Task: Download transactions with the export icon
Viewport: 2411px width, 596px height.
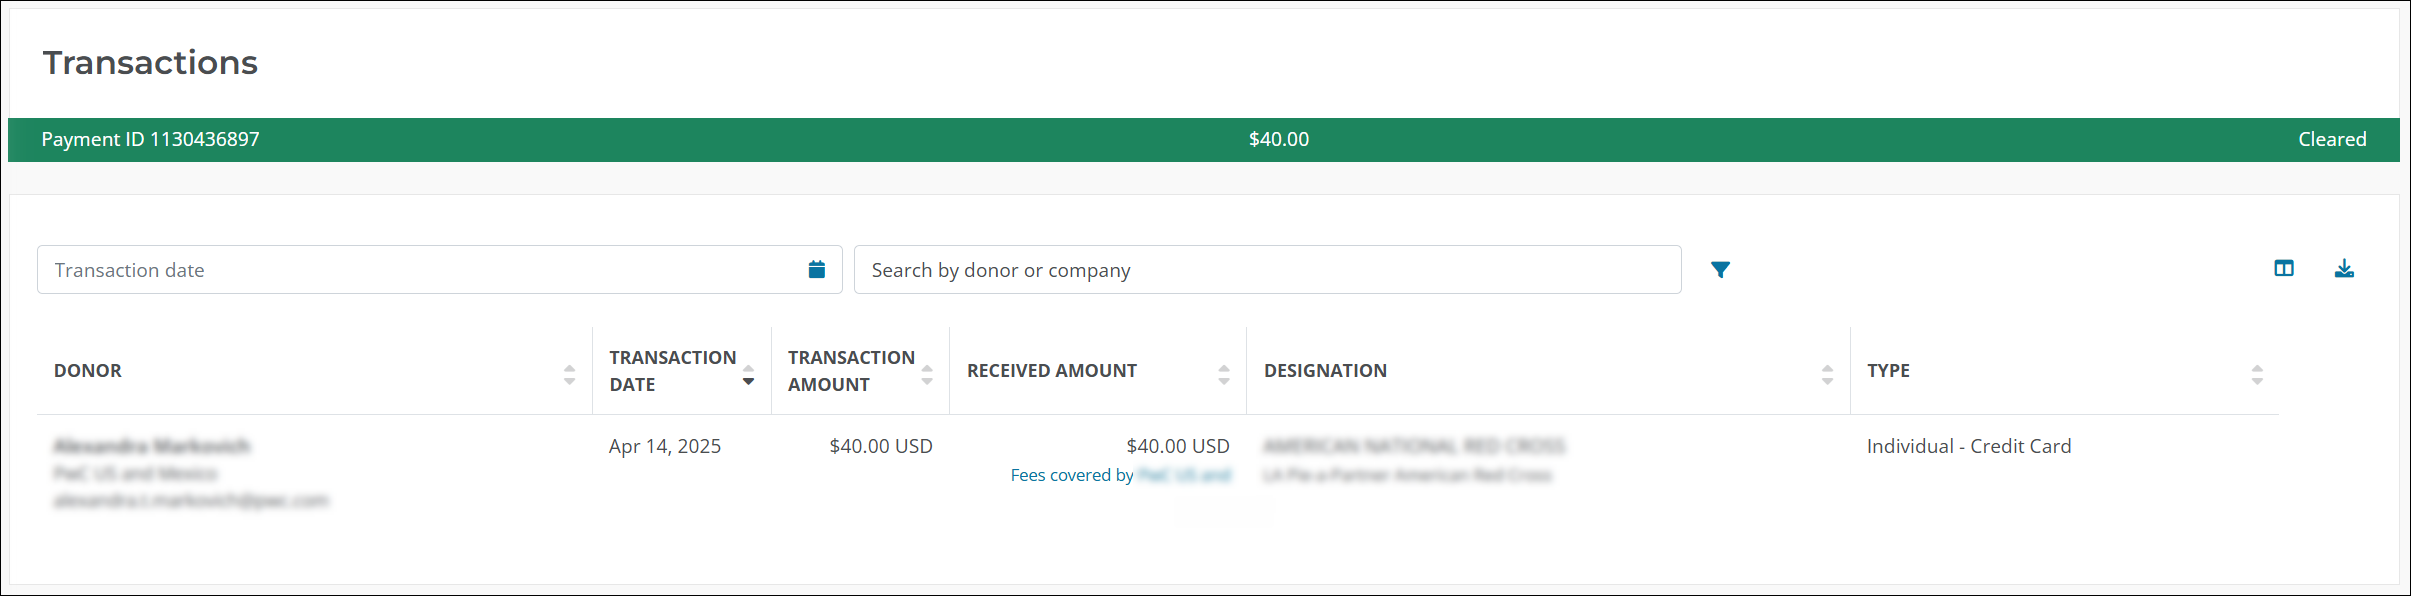Action: (x=2344, y=268)
